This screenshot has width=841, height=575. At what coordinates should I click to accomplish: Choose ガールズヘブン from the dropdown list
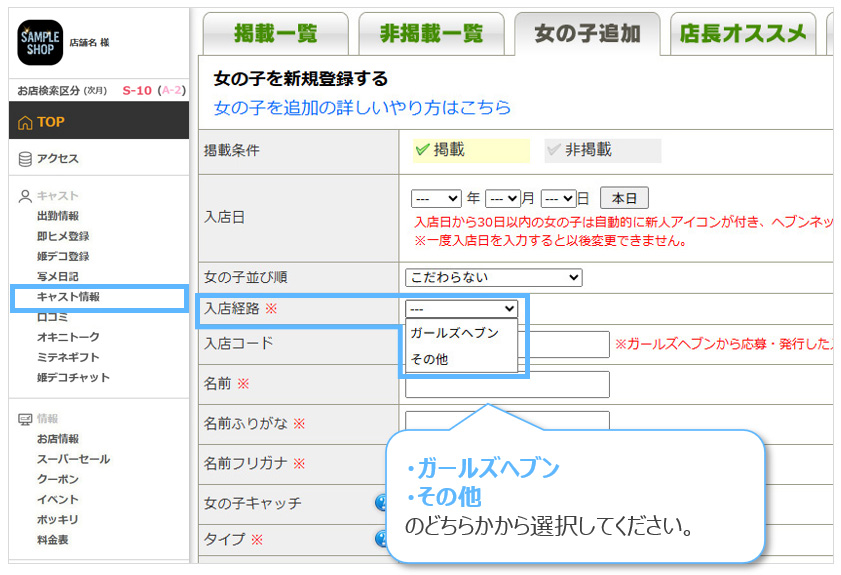(x=454, y=333)
